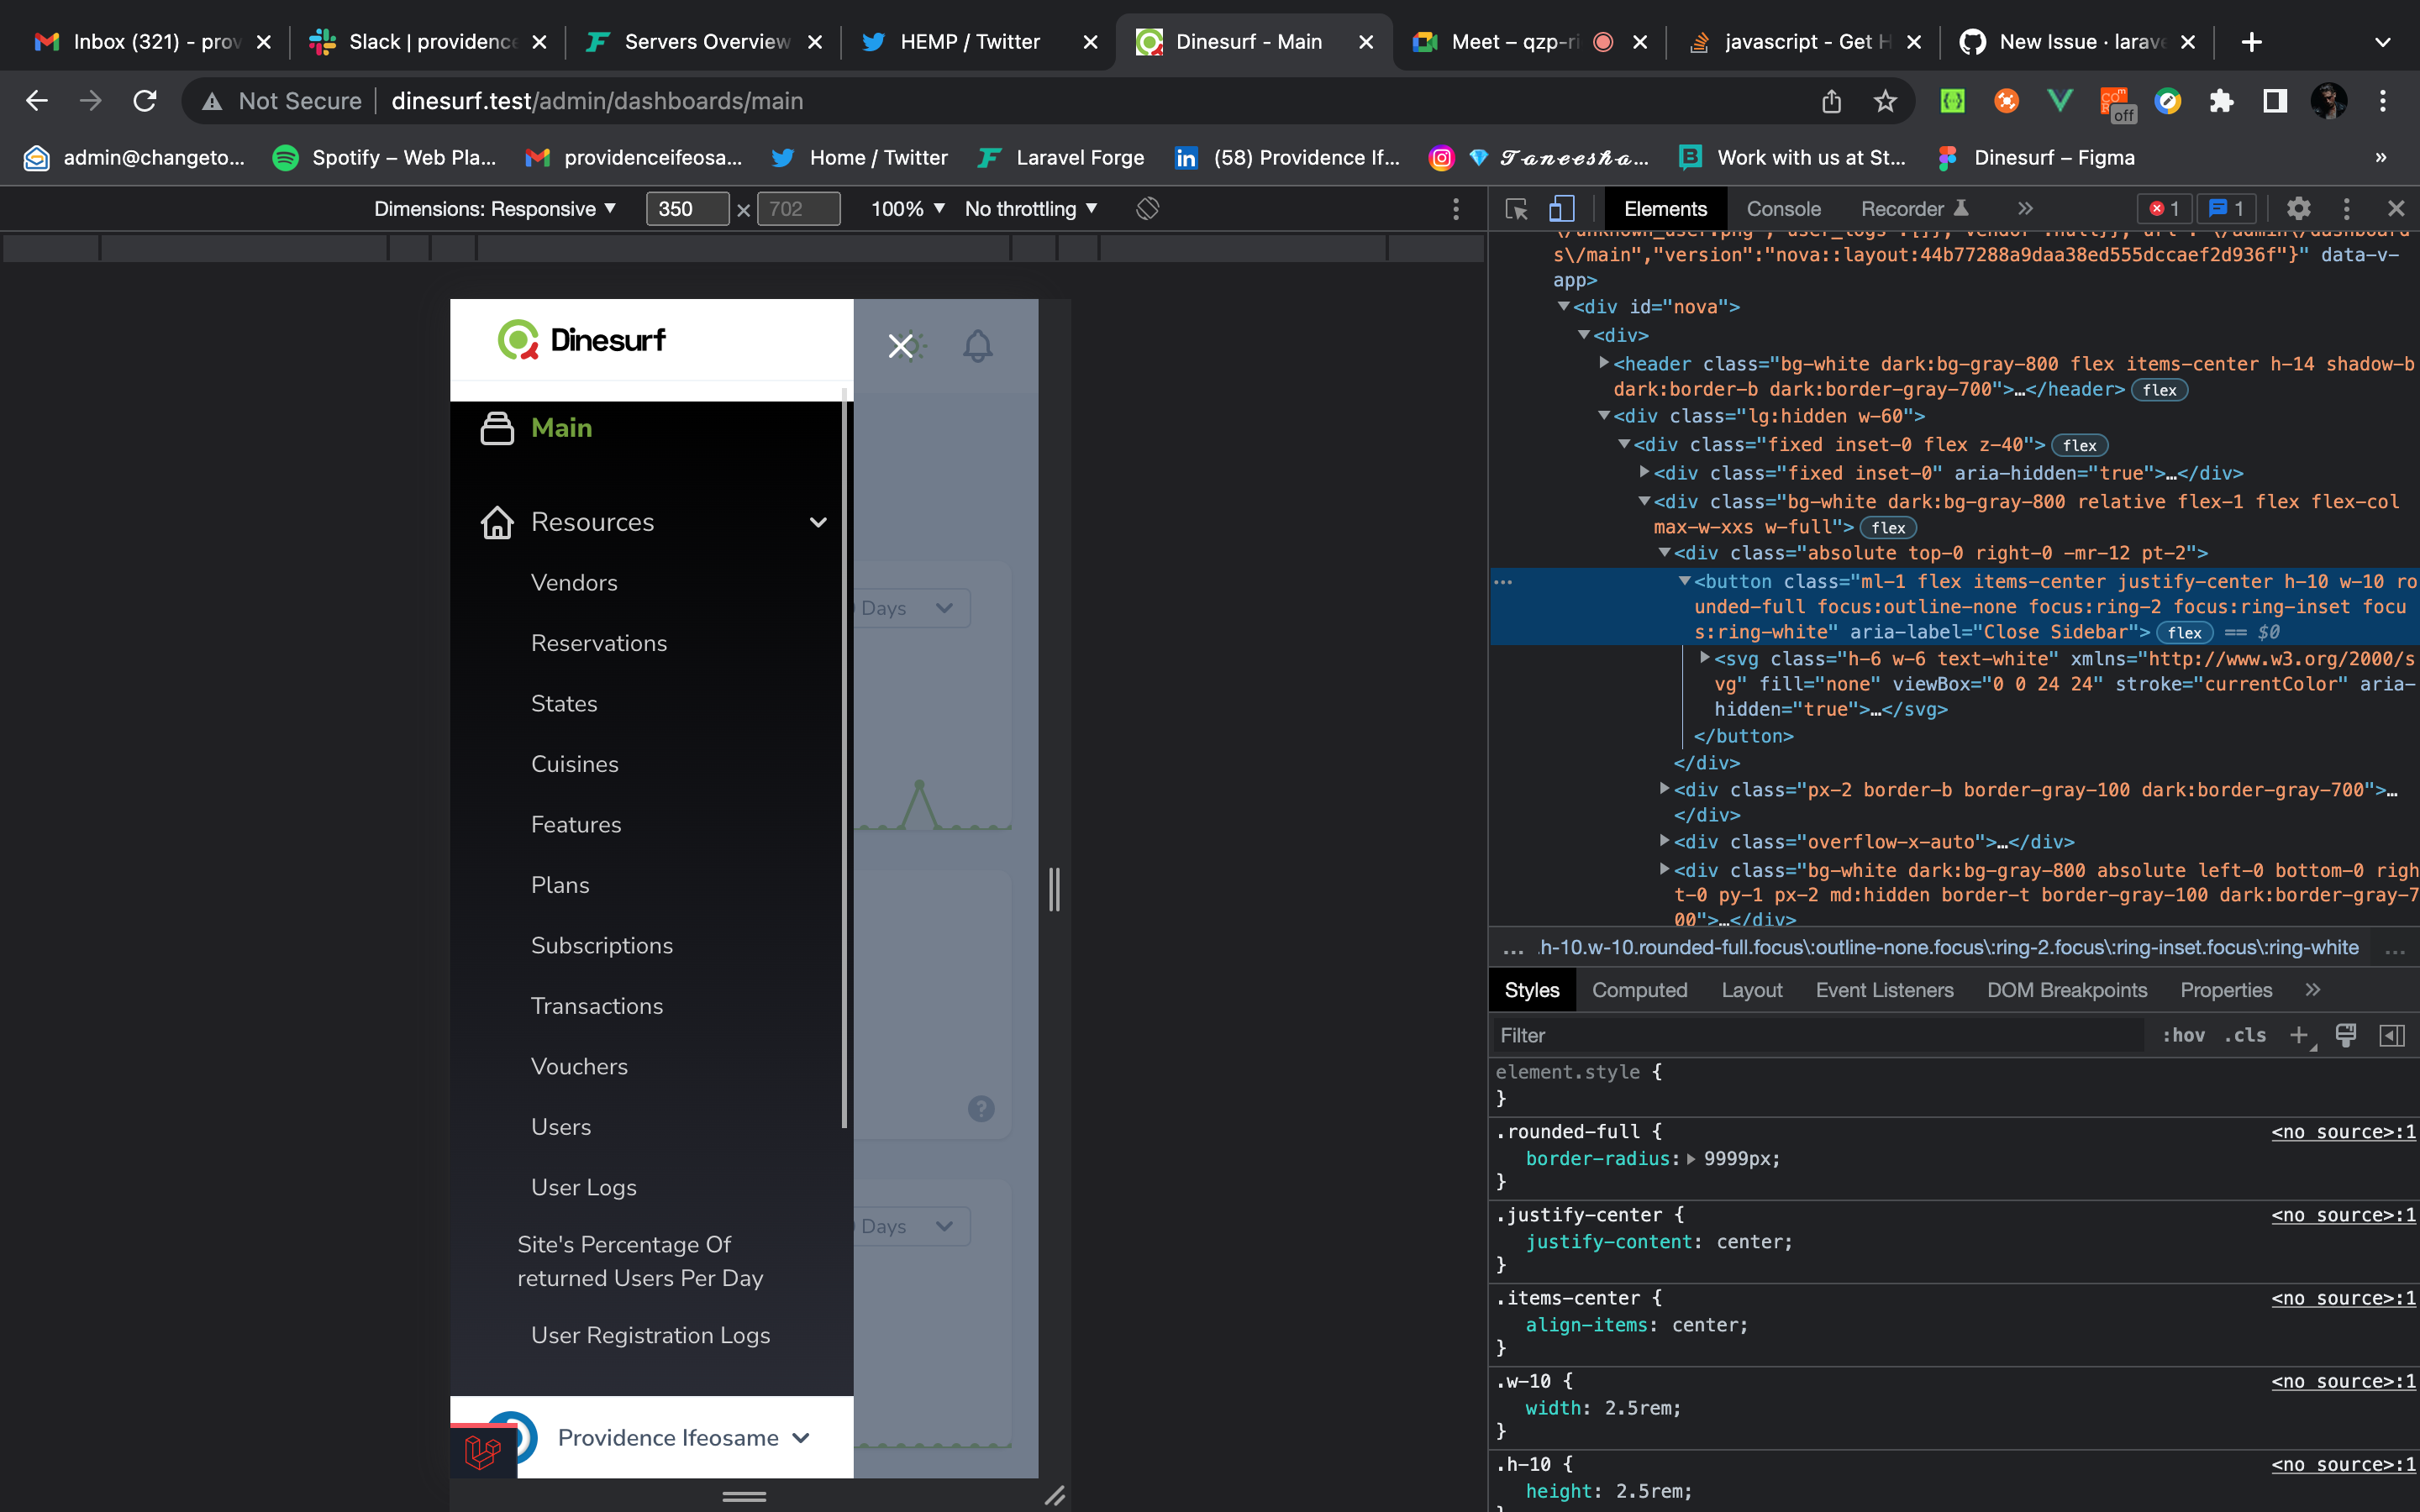Rotate the viewport orientation
Screen dimensions: 2420x1512
tap(1146, 208)
